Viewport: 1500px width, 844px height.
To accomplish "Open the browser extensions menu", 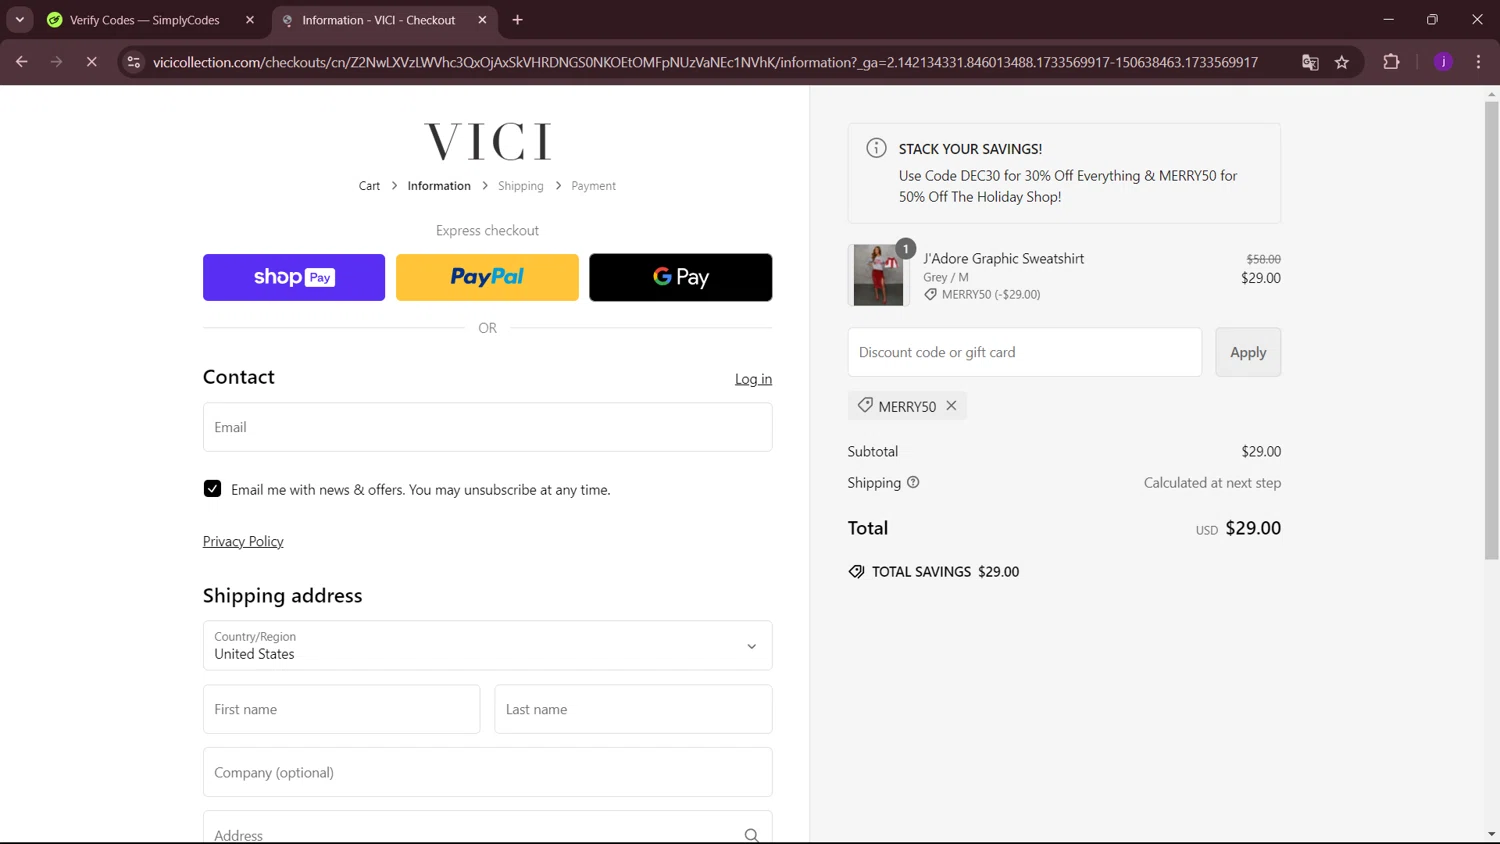I will (1391, 62).
